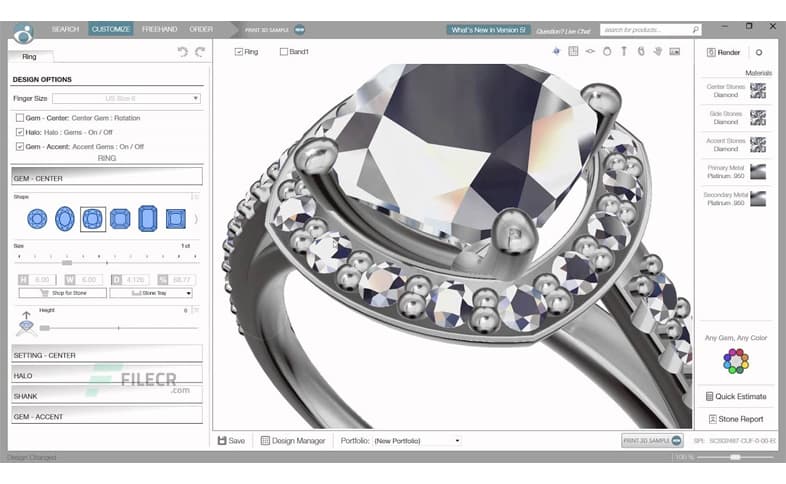786x484 pixels.
Task: Click the application logo icon
Action: 23,34
